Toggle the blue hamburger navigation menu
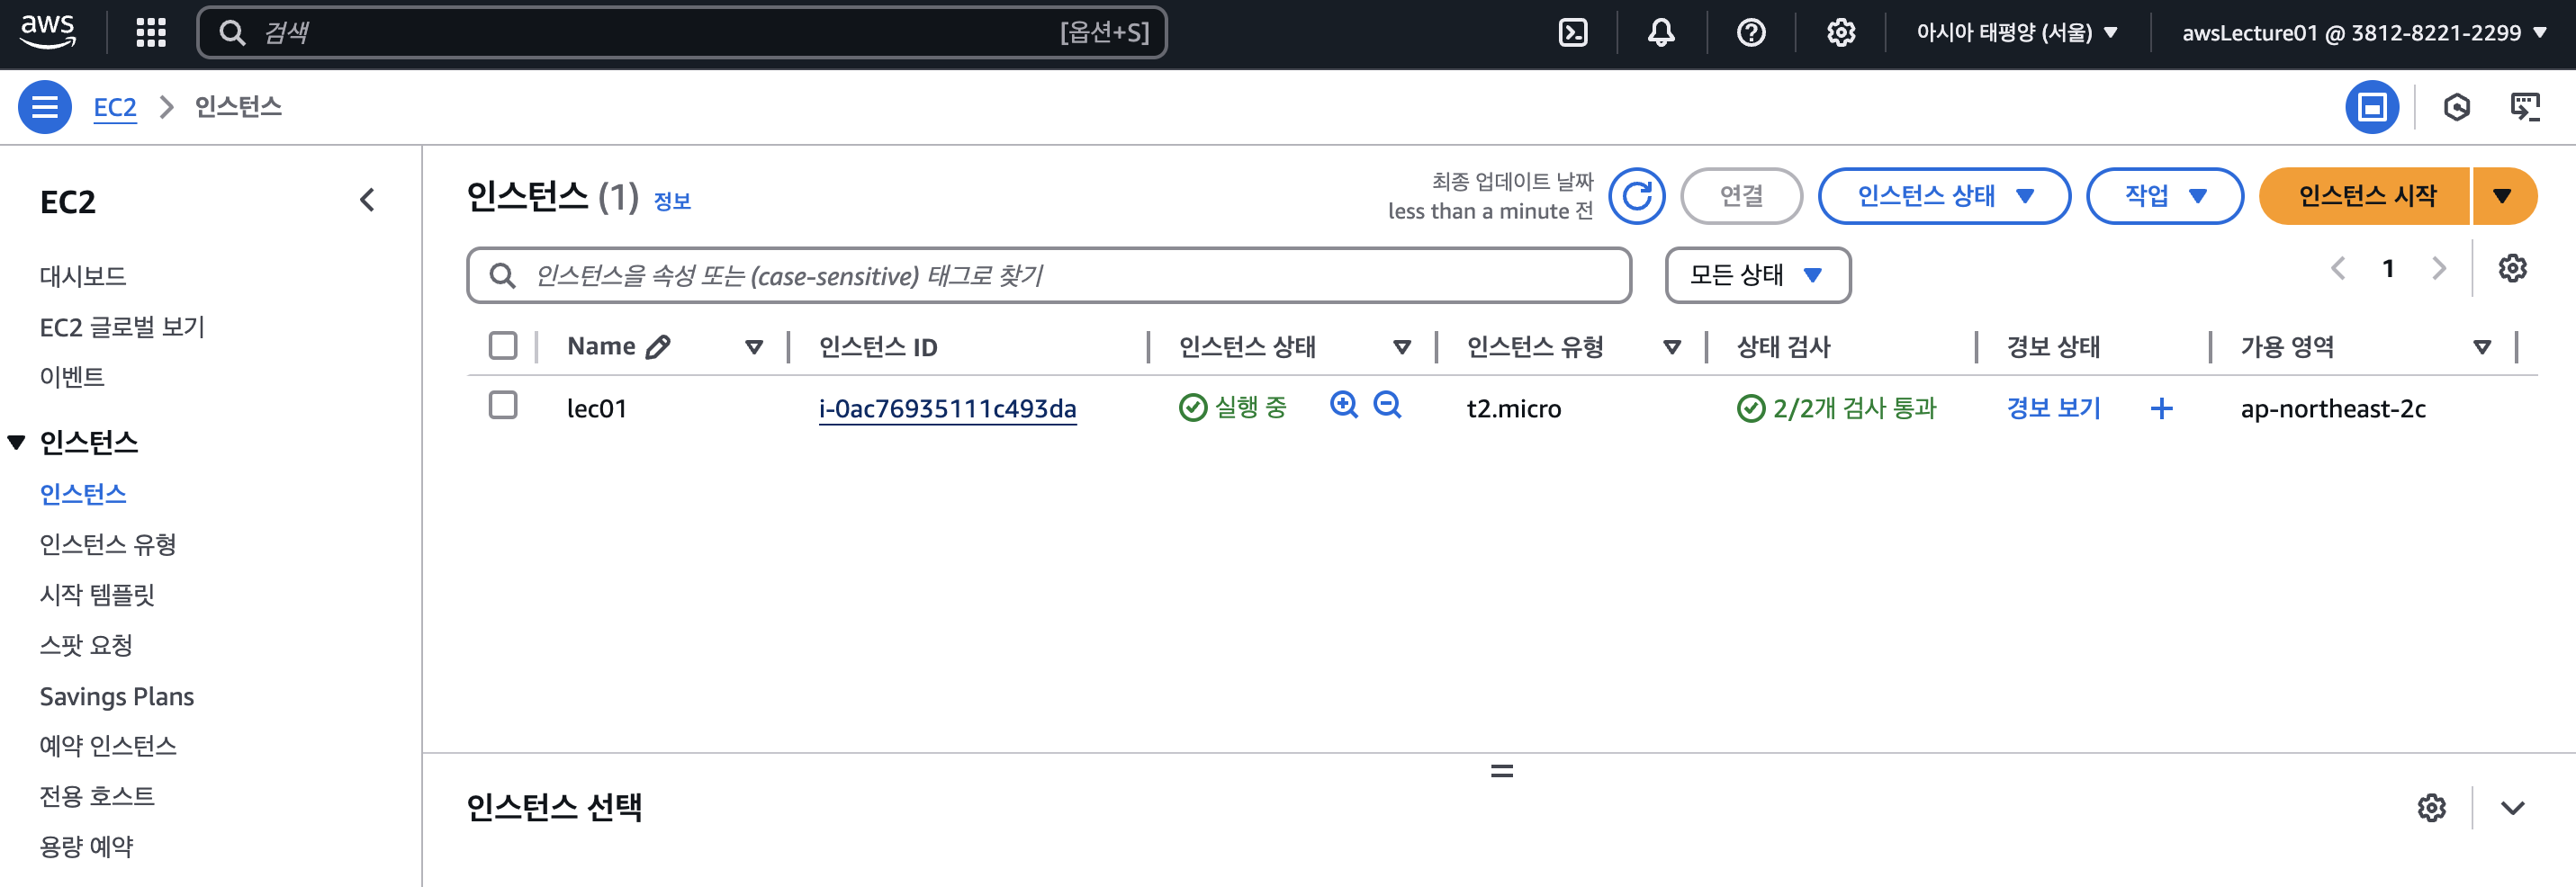The image size is (2576, 887). pos(45,107)
